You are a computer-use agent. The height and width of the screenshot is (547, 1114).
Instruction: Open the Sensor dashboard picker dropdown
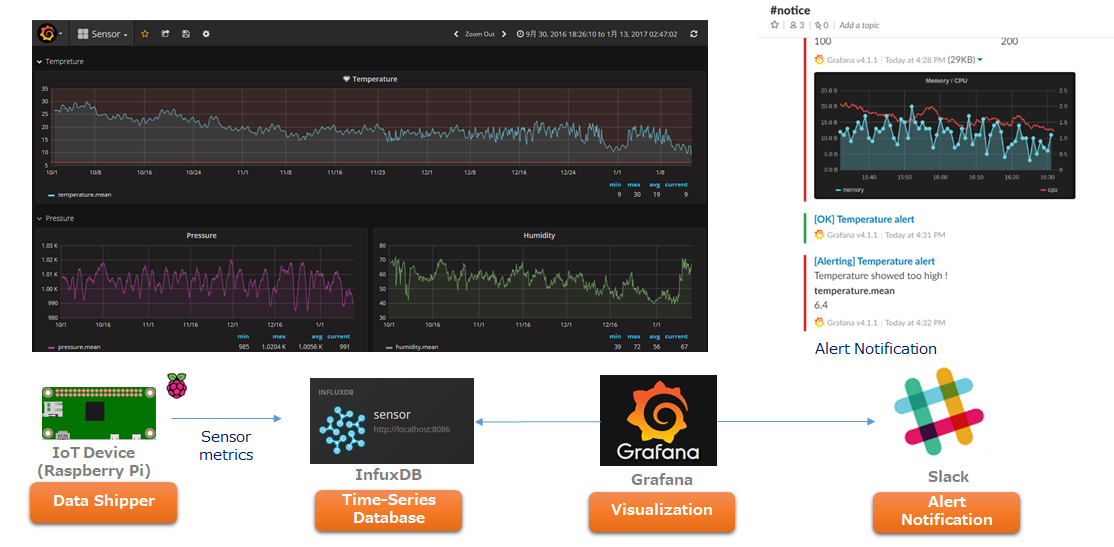click(102, 33)
